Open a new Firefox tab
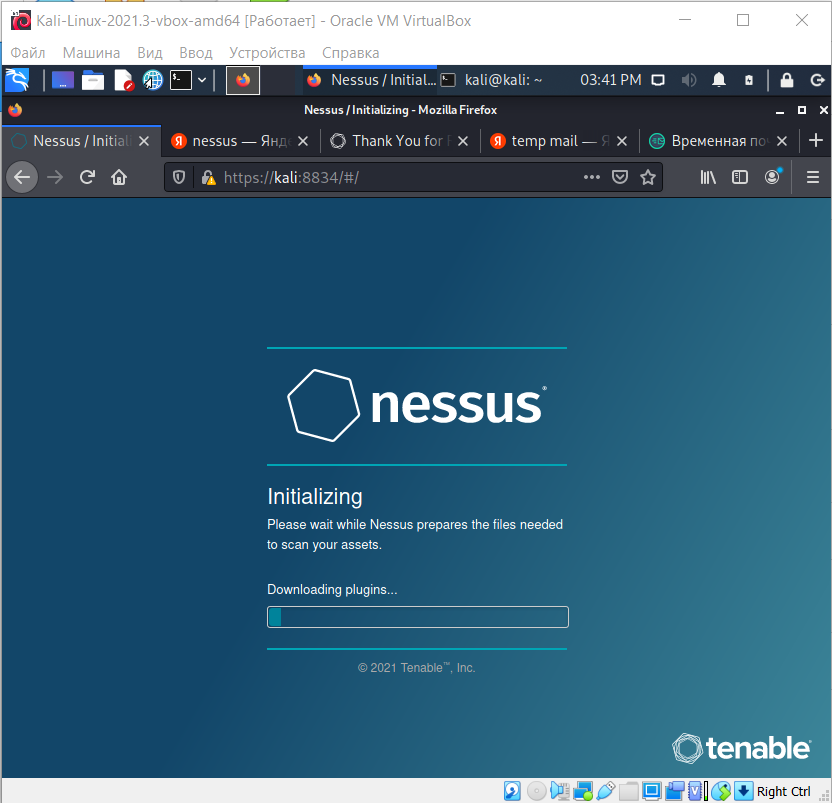Screen dimensions: 832x803 tap(816, 141)
